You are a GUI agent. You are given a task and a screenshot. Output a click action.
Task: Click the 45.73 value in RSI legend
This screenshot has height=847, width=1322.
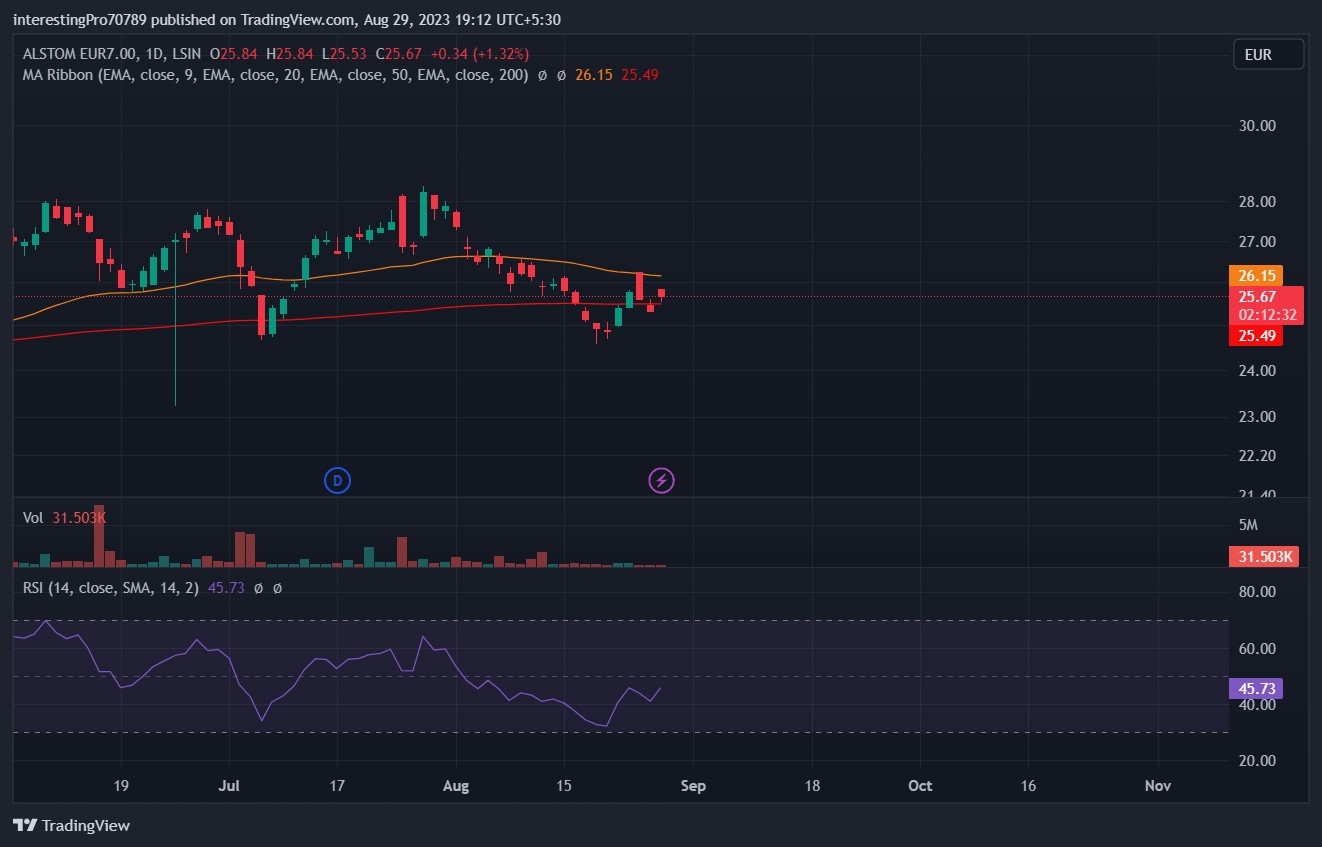click(226, 588)
